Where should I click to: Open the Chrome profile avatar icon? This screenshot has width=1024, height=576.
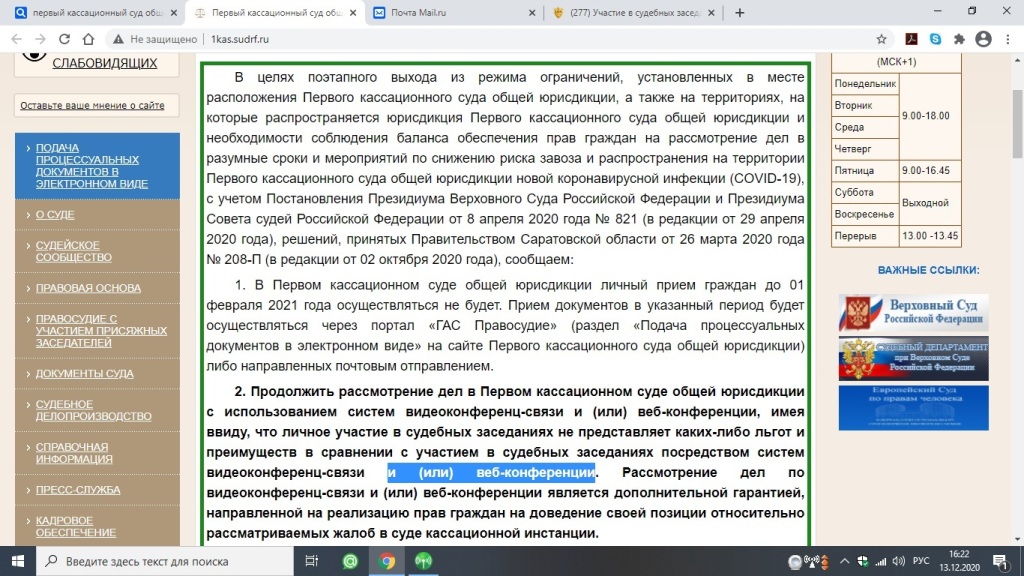coord(983,39)
